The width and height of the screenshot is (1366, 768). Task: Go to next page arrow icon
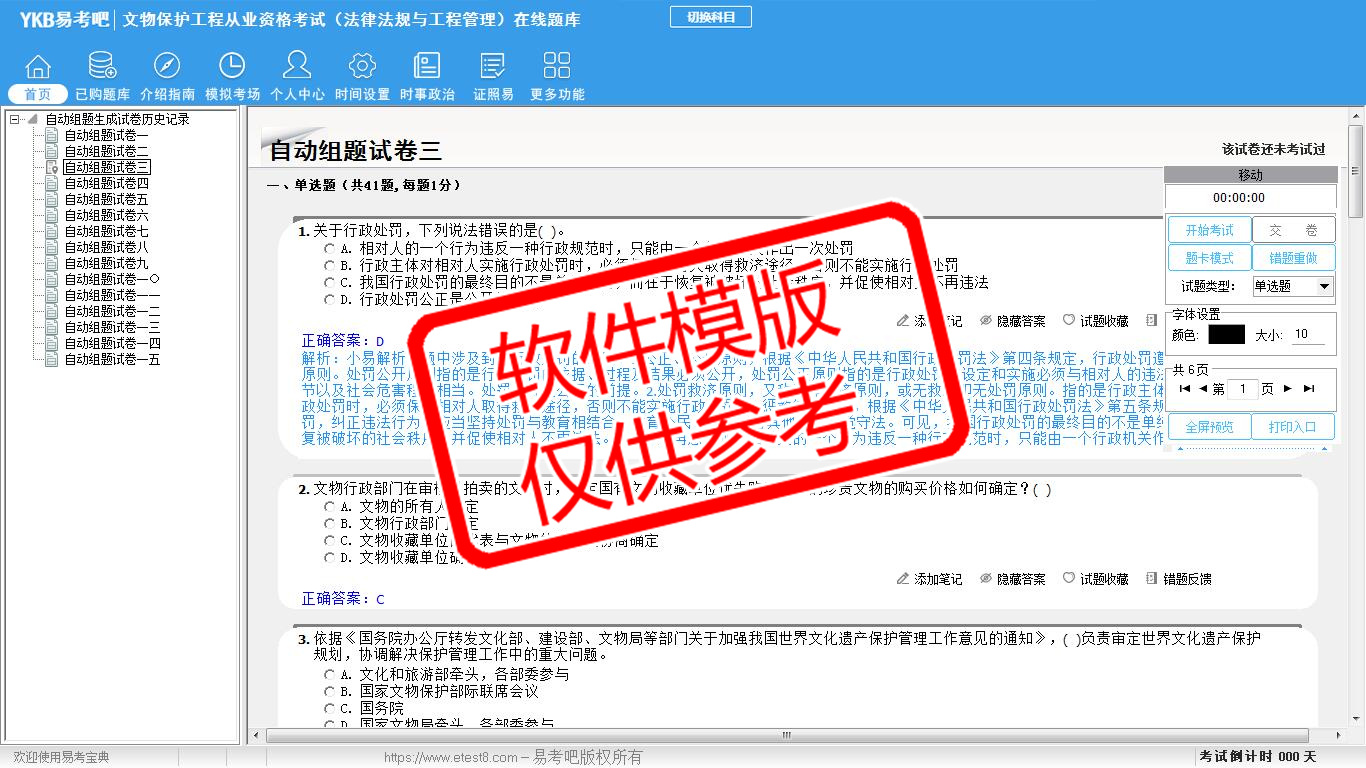tap(1288, 389)
